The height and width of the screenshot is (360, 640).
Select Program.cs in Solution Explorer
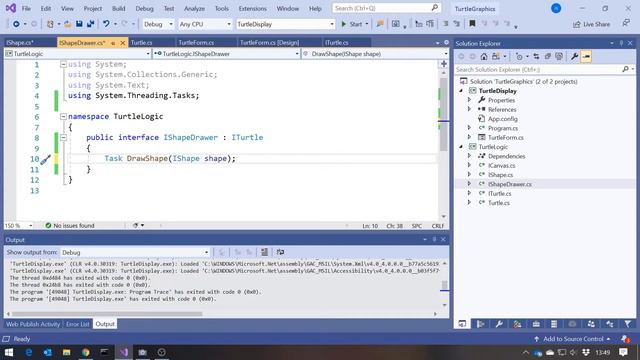(502, 128)
